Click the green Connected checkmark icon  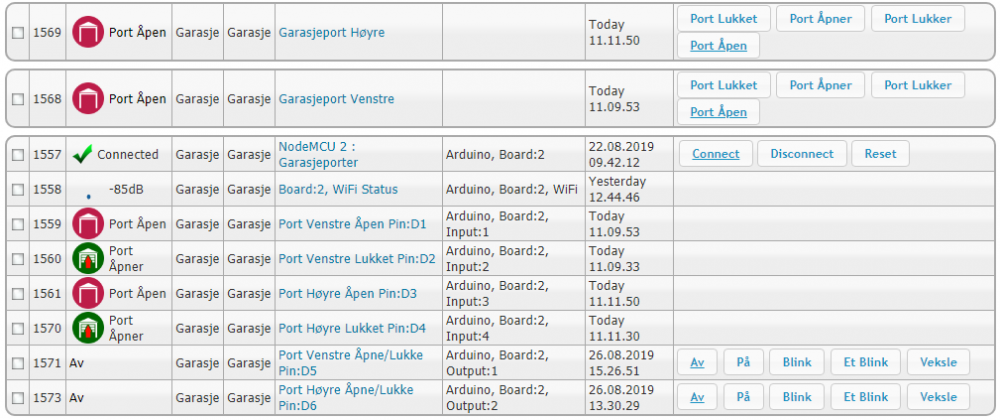point(83,155)
